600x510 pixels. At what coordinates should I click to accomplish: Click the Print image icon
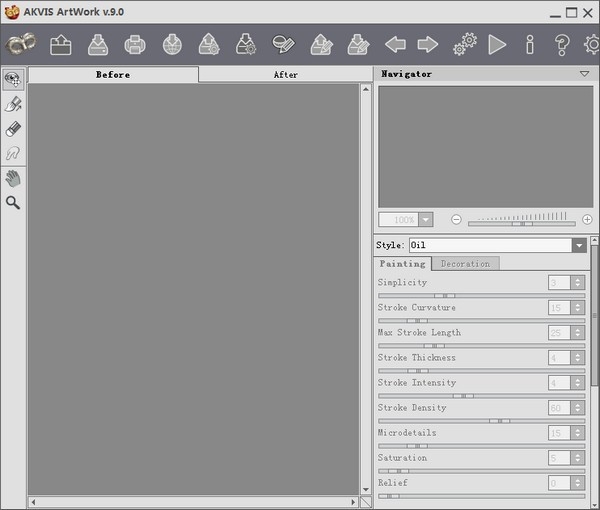tap(135, 45)
